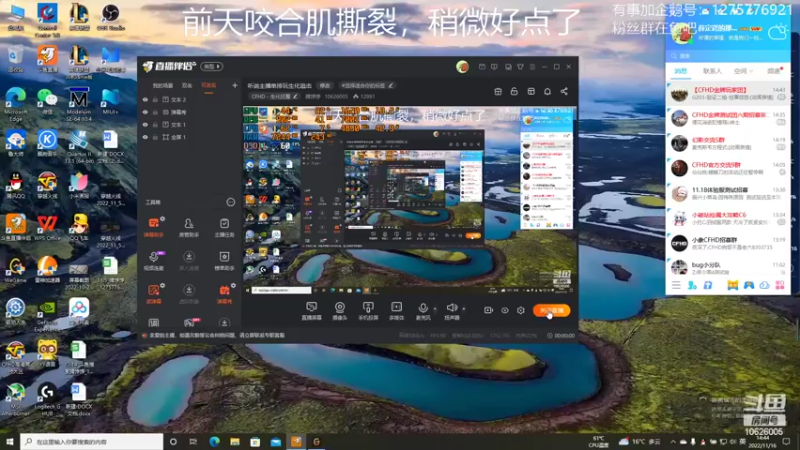This screenshot has width=800, height=450.
Task: Open 主播任务 tool
Action: 224,228
